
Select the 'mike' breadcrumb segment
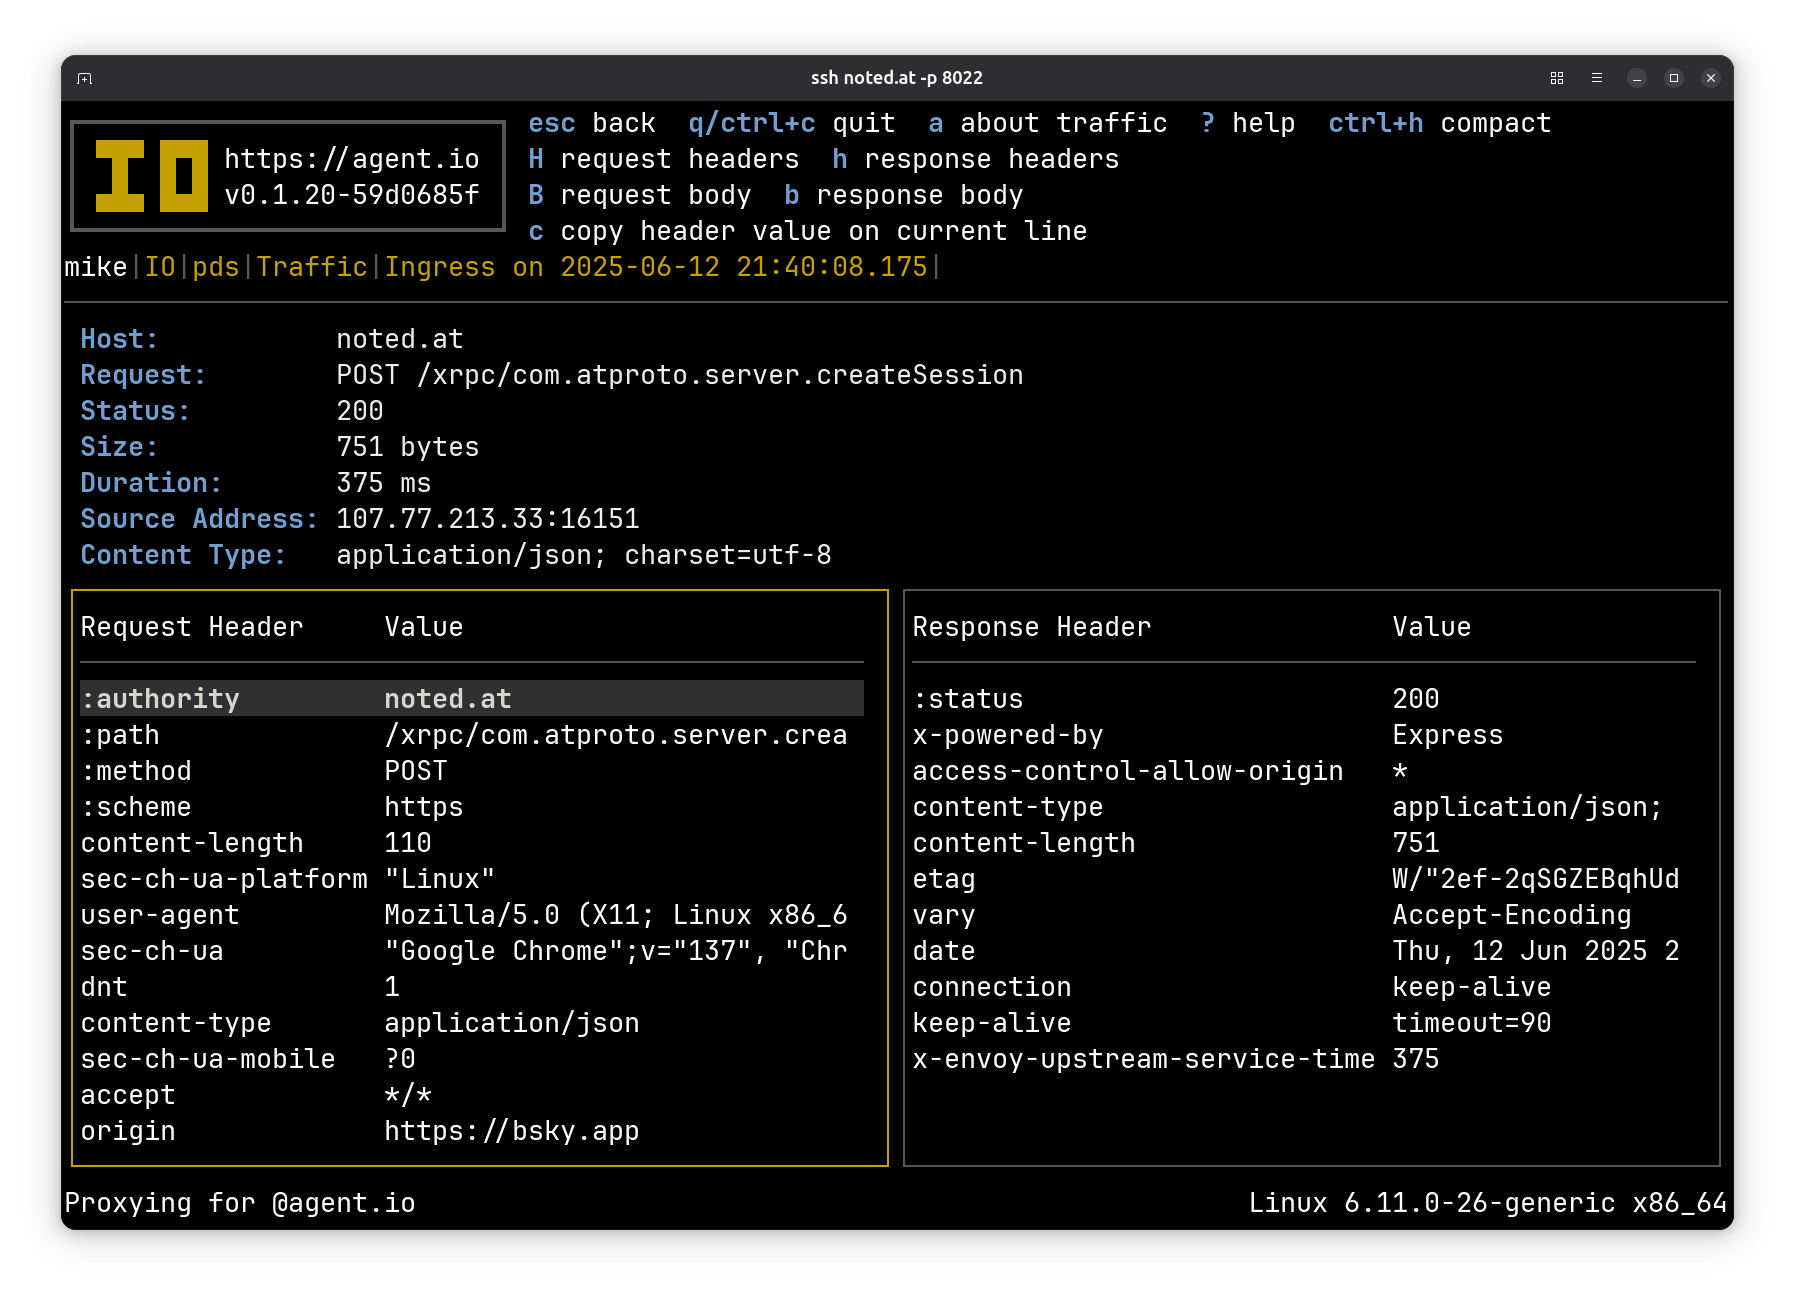96,267
